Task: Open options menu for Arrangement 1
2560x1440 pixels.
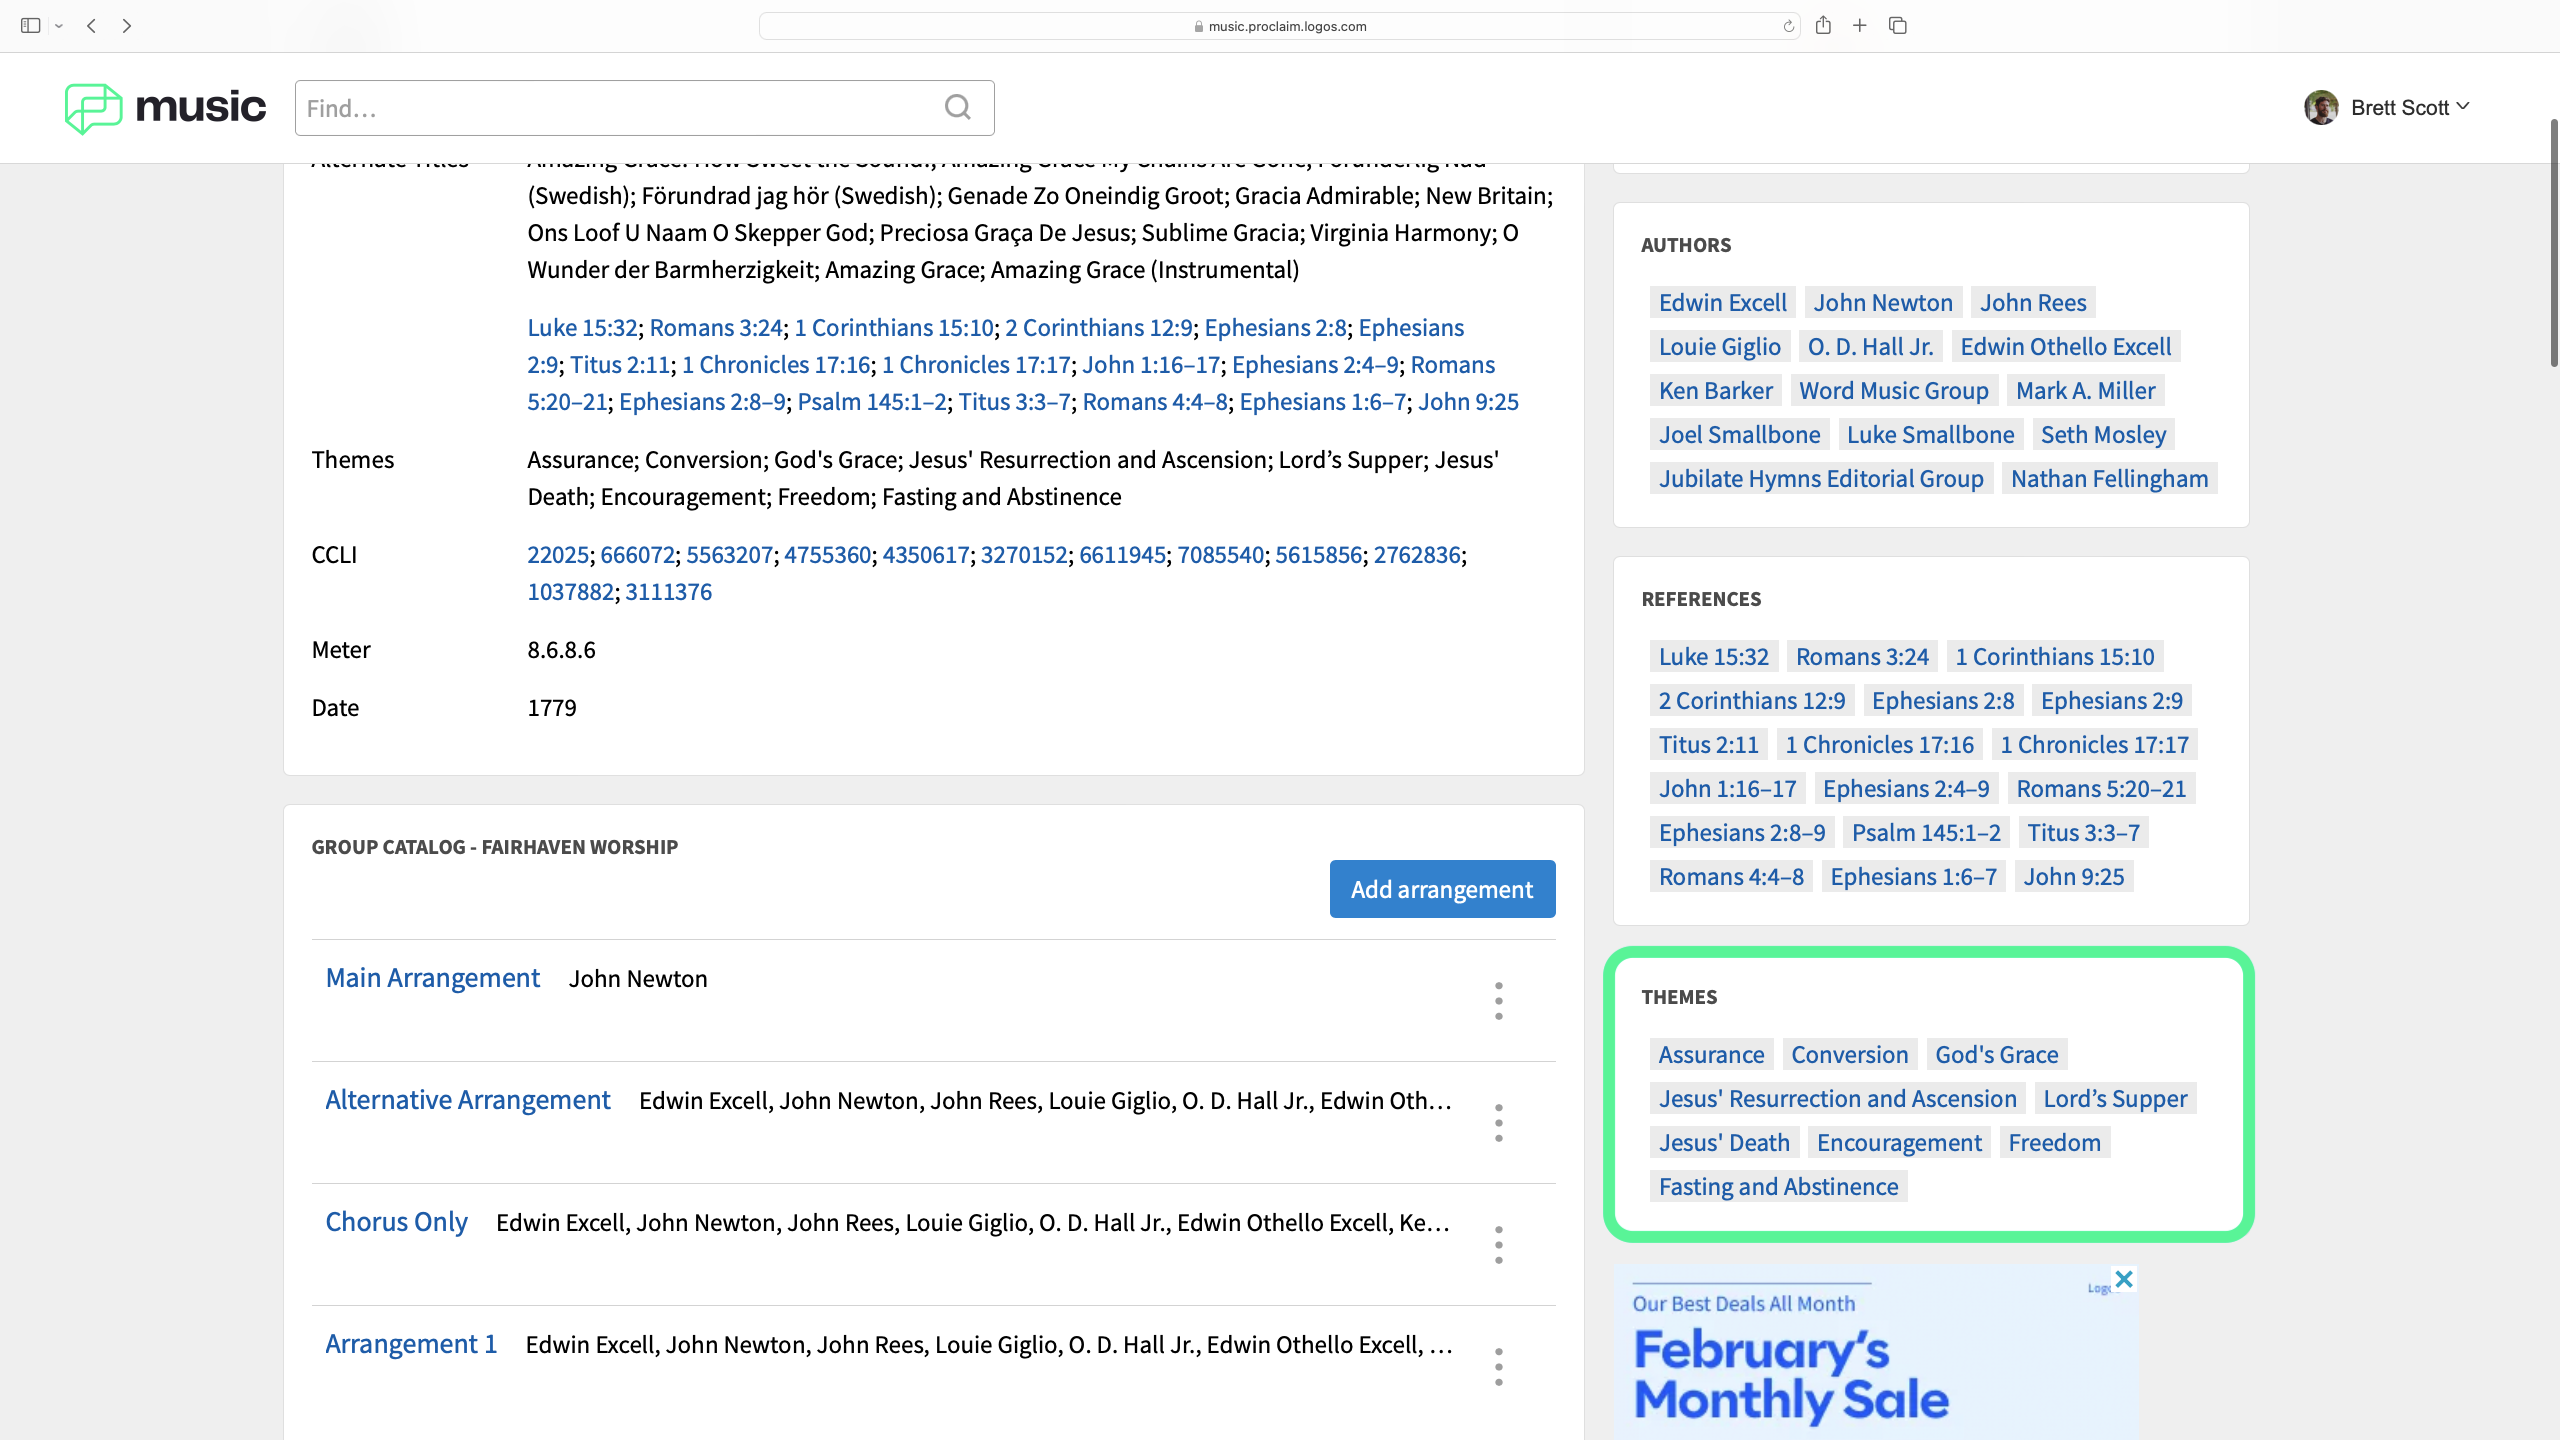Action: click(x=1498, y=1367)
